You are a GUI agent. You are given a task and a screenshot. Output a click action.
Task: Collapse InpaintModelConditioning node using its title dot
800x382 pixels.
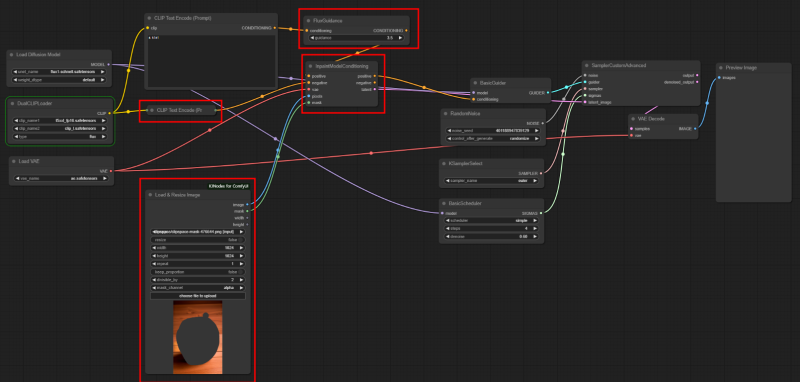[310, 66]
